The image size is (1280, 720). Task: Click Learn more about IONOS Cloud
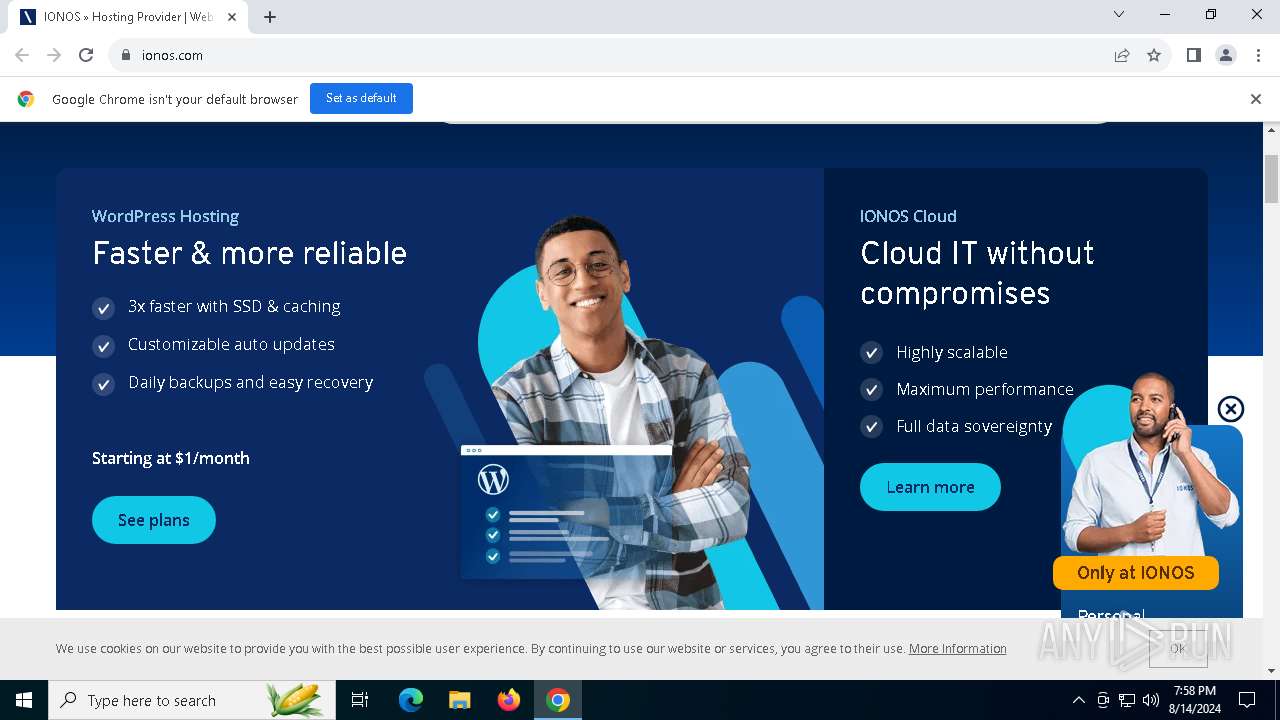[930, 487]
